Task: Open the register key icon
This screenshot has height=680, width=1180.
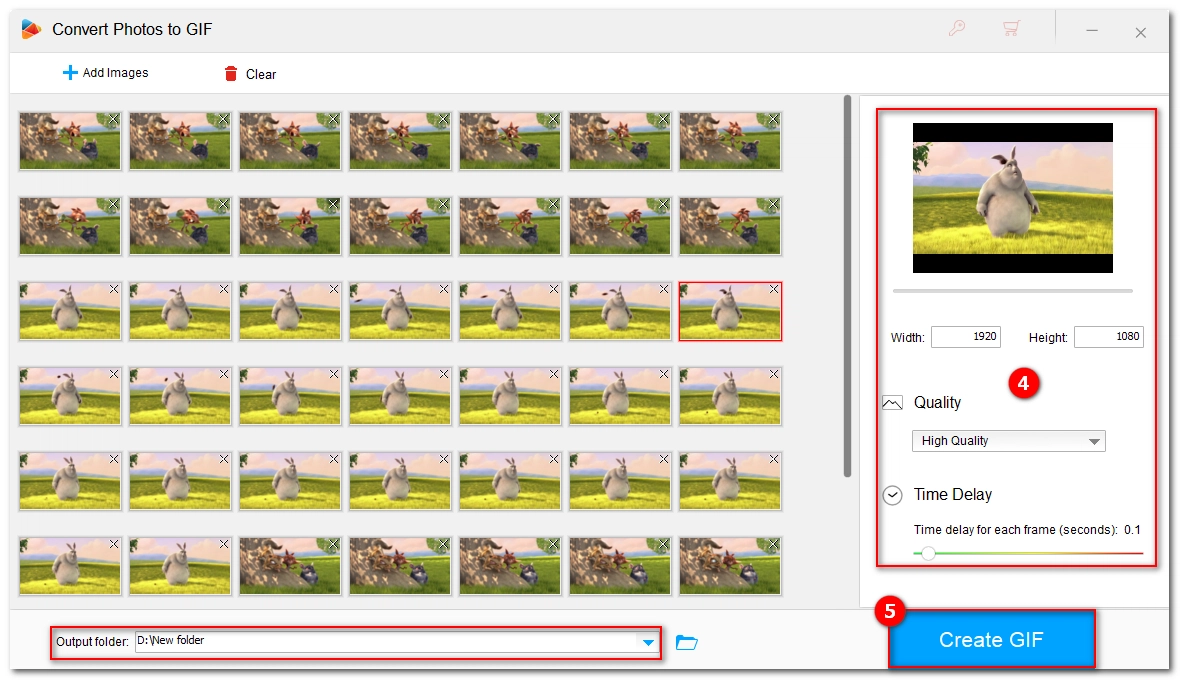Action: tap(956, 29)
